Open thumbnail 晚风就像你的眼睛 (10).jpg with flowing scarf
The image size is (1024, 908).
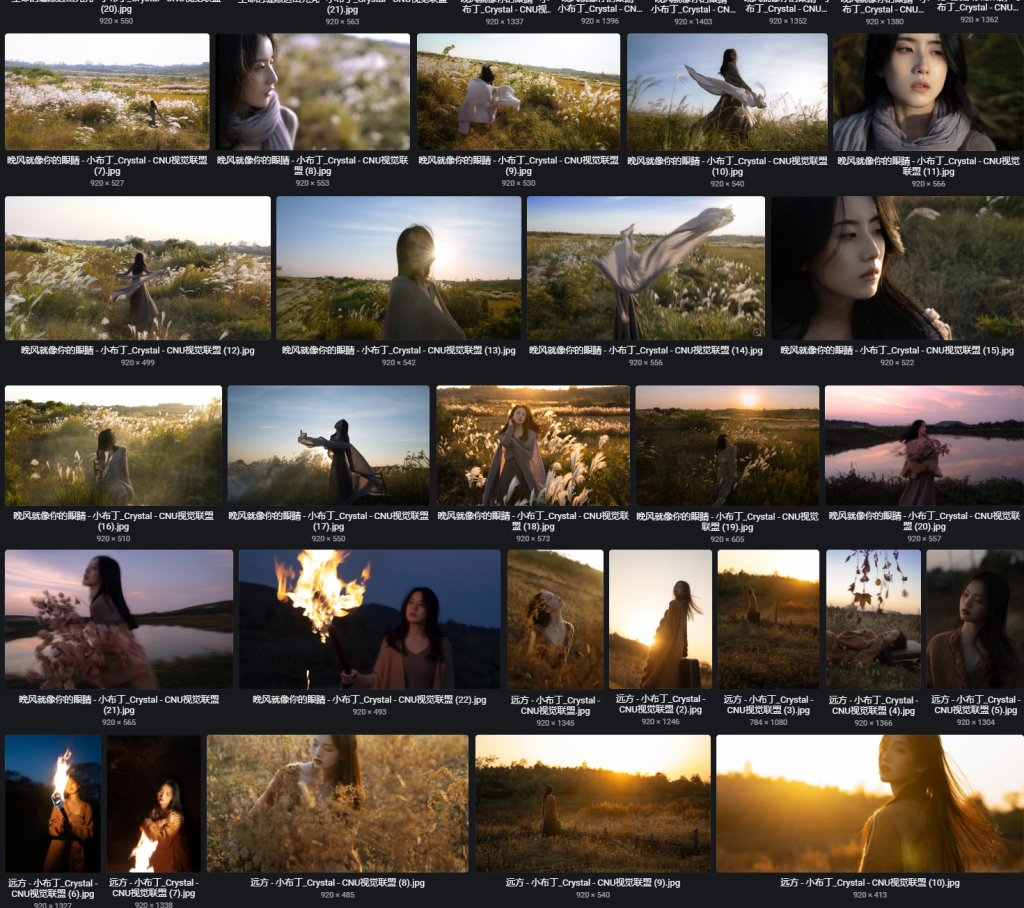click(x=727, y=92)
